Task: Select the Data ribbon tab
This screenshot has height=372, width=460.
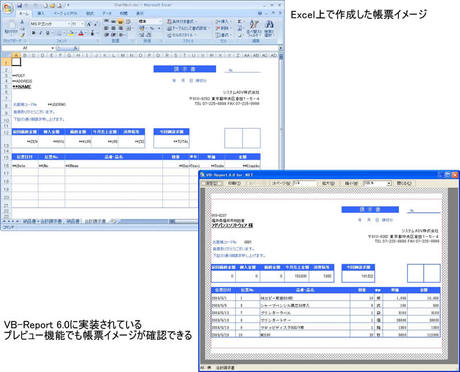Action: tap(107, 13)
